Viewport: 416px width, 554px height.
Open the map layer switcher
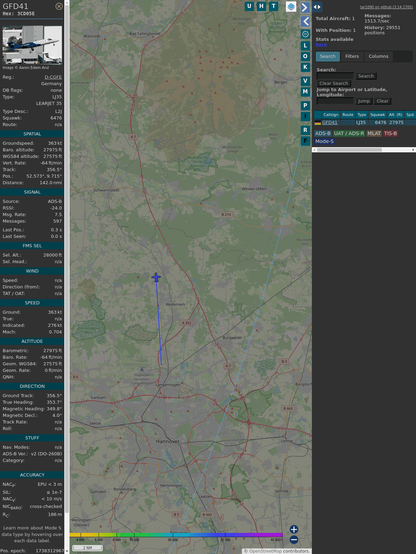click(291, 7)
